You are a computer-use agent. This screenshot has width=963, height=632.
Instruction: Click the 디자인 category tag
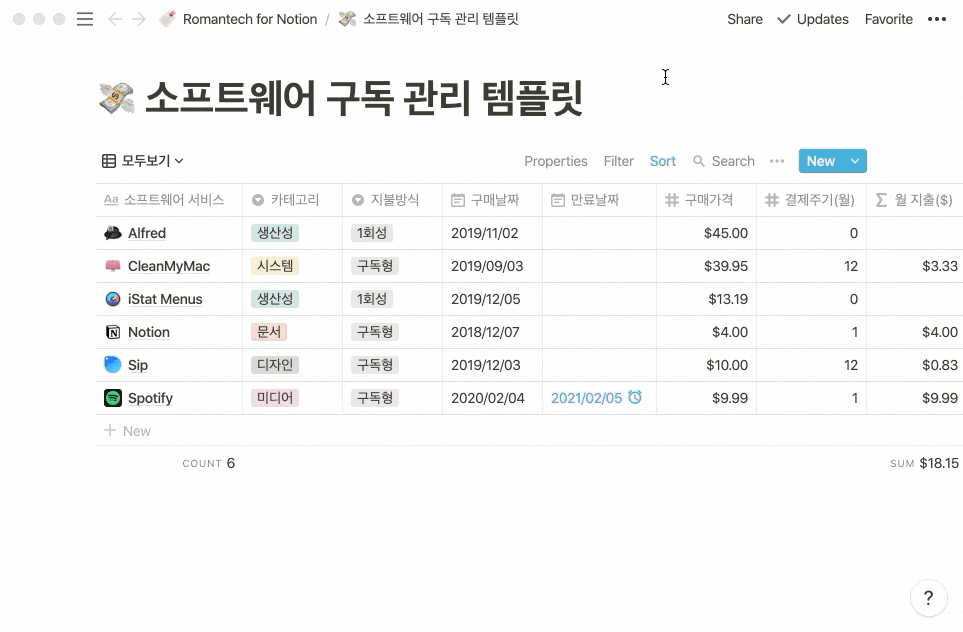click(275, 365)
